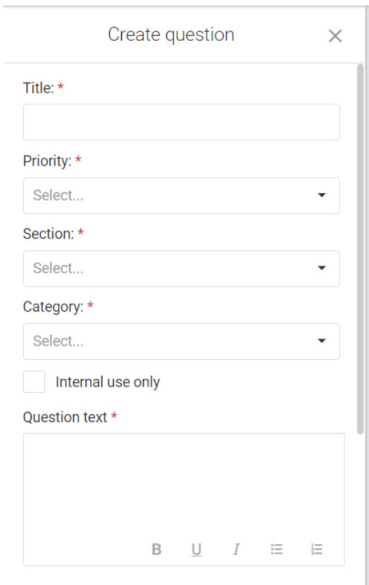This screenshot has height=585, width=369.
Task: Expand the Category dropdown arrow
Action: click(x=322, y=341)
